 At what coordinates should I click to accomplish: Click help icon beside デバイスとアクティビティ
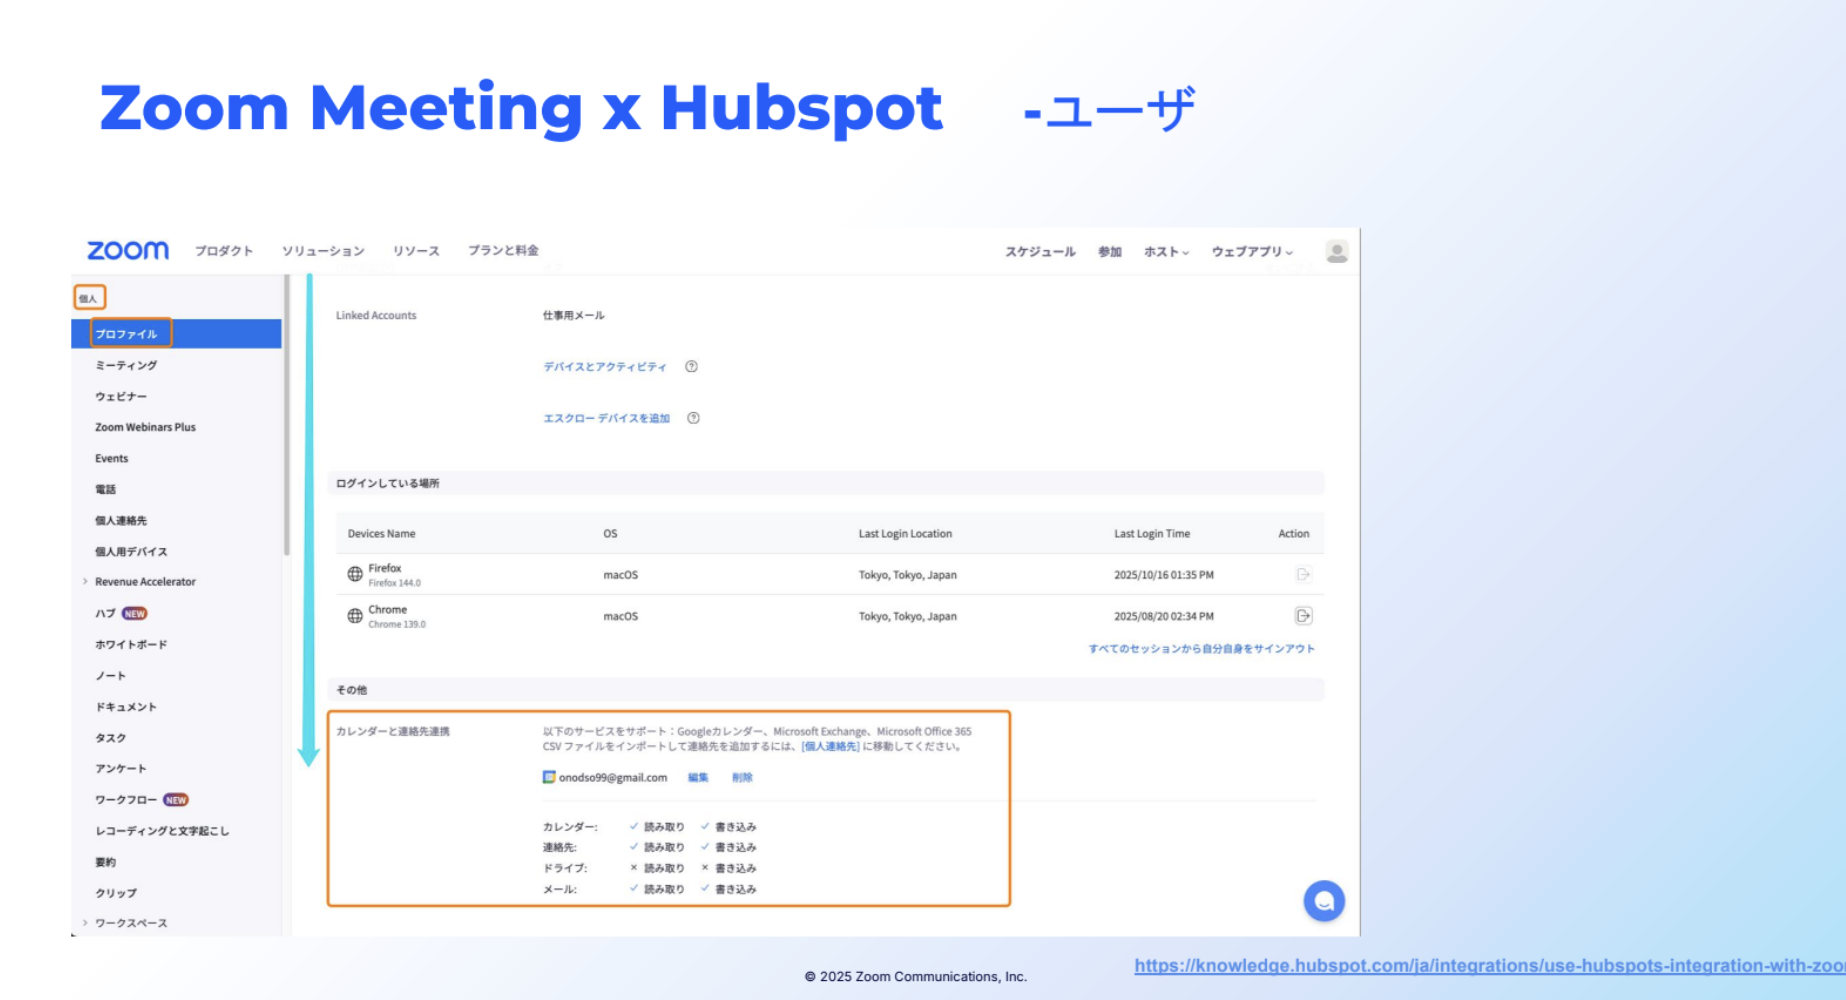691,367
